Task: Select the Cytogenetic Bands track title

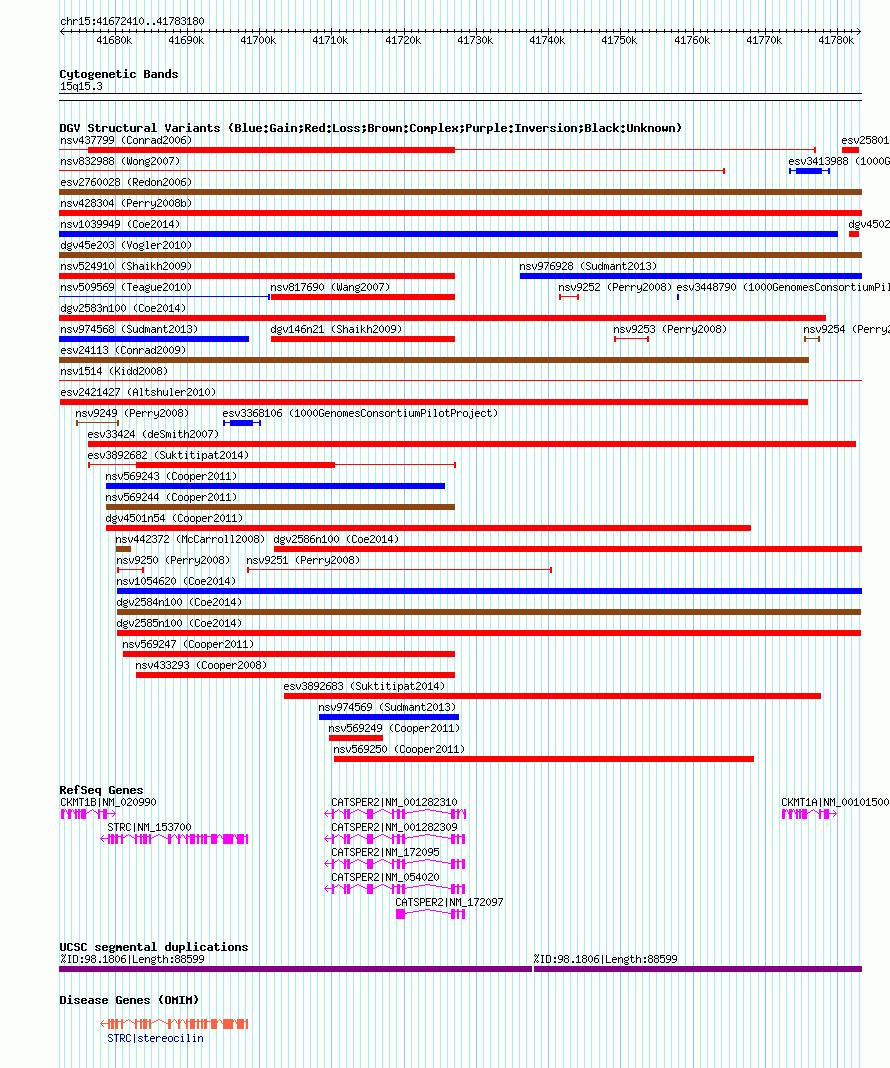Action: click(118, 74)
